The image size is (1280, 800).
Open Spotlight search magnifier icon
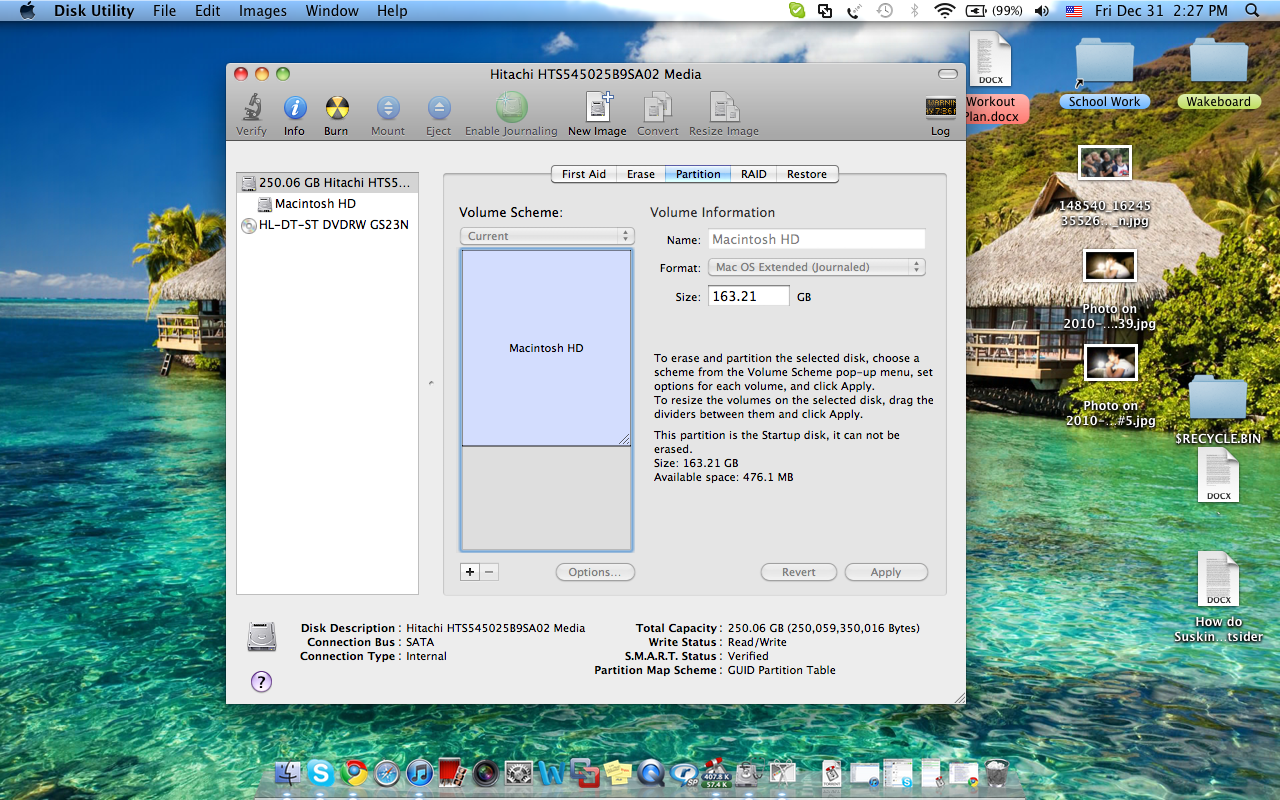(1253, 11)
